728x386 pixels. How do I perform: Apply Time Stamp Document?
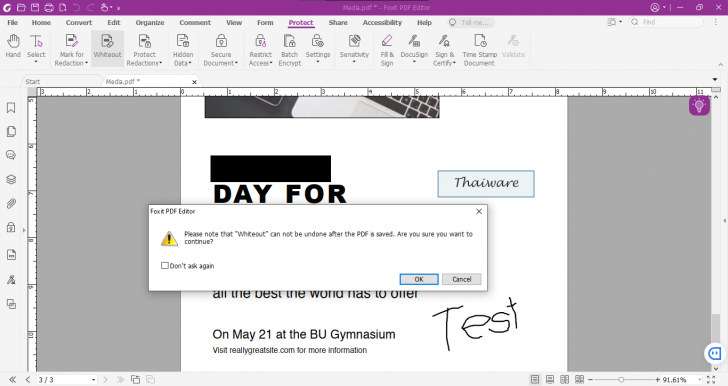(480, 50)
